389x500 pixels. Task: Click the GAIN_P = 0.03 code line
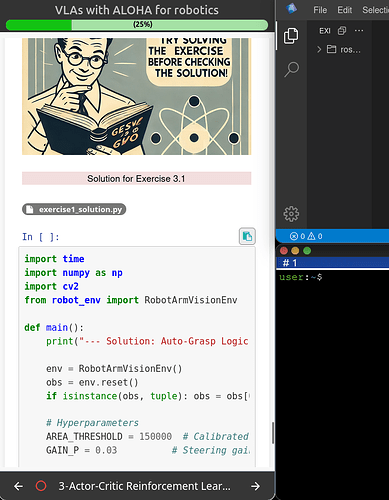coord(82,450)
